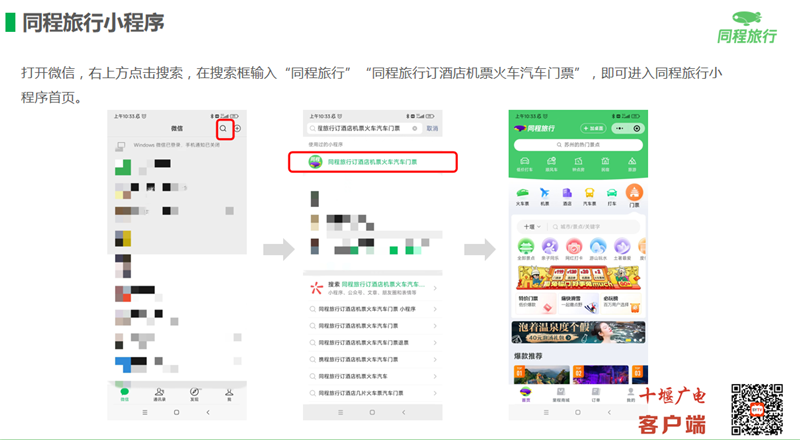Open the ski-themed middle promo card
Image resolution: width=800 pixels, height=440 pixels.
click(x=579, y=303)
